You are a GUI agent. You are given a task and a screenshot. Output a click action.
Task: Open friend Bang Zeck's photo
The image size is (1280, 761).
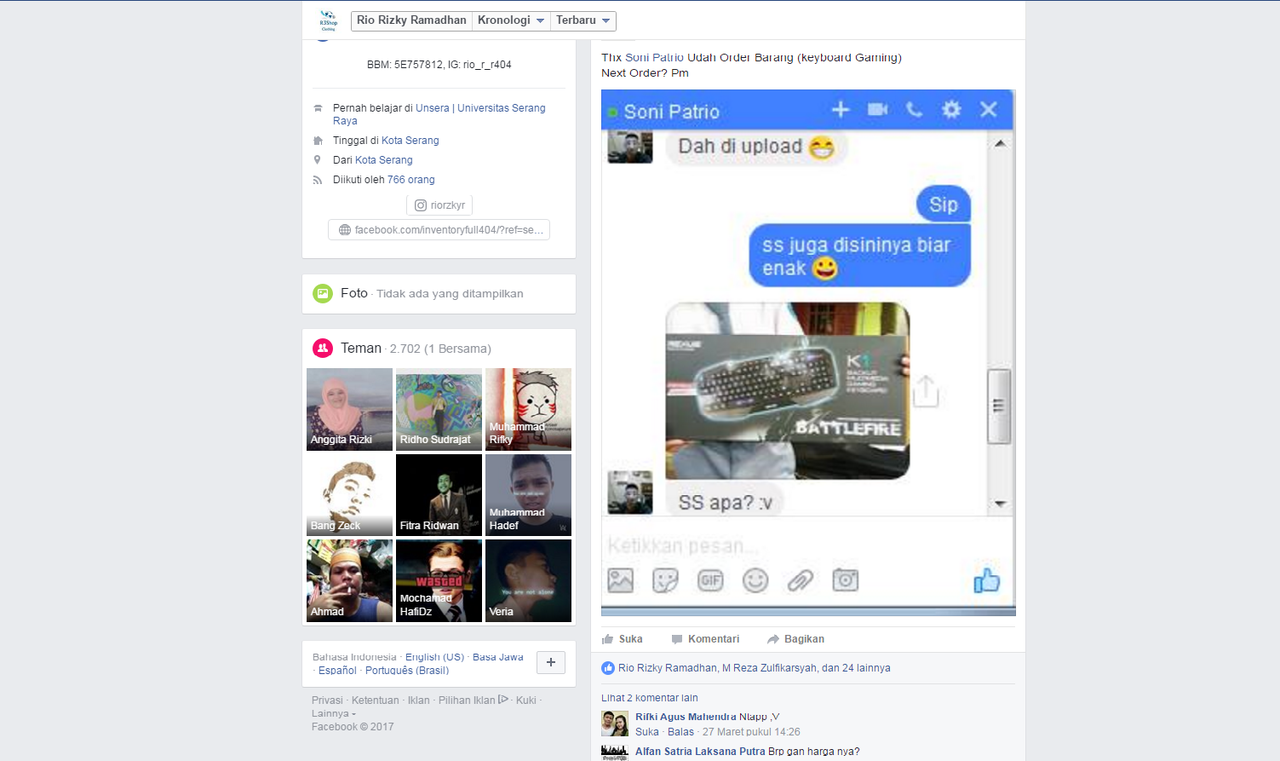pos(349,495)
